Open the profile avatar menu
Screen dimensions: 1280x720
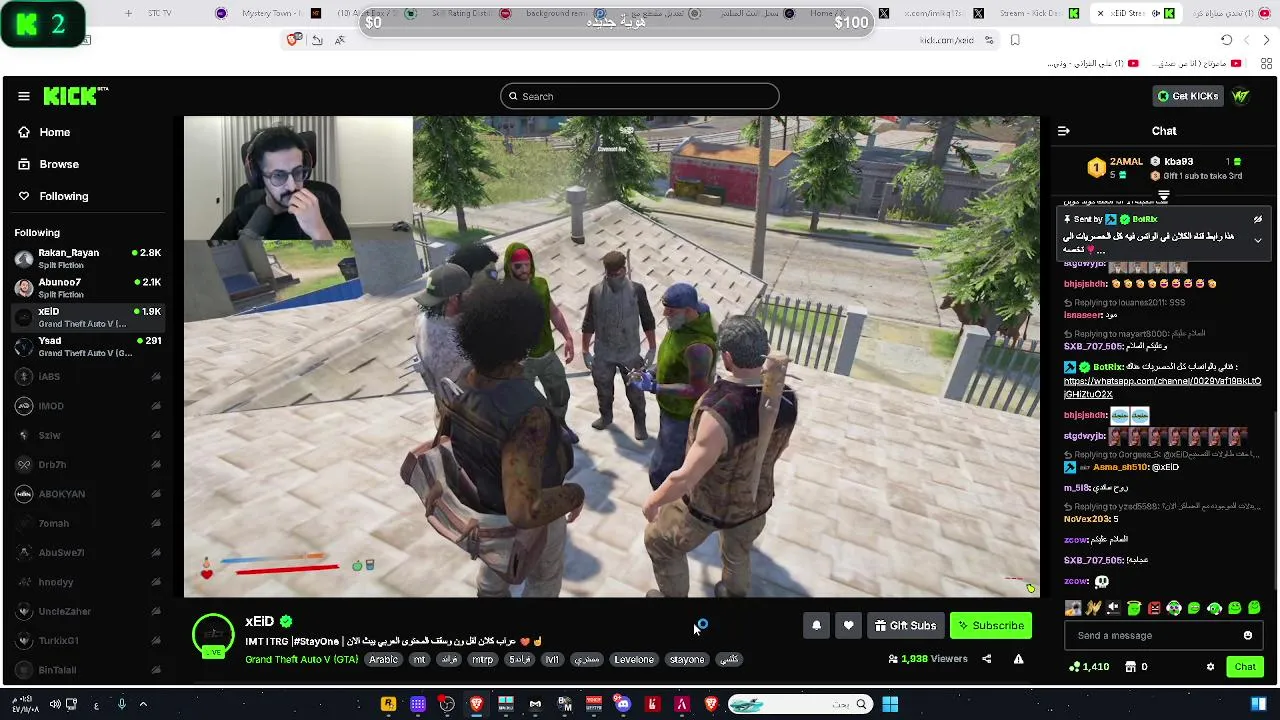(1241, 96)
